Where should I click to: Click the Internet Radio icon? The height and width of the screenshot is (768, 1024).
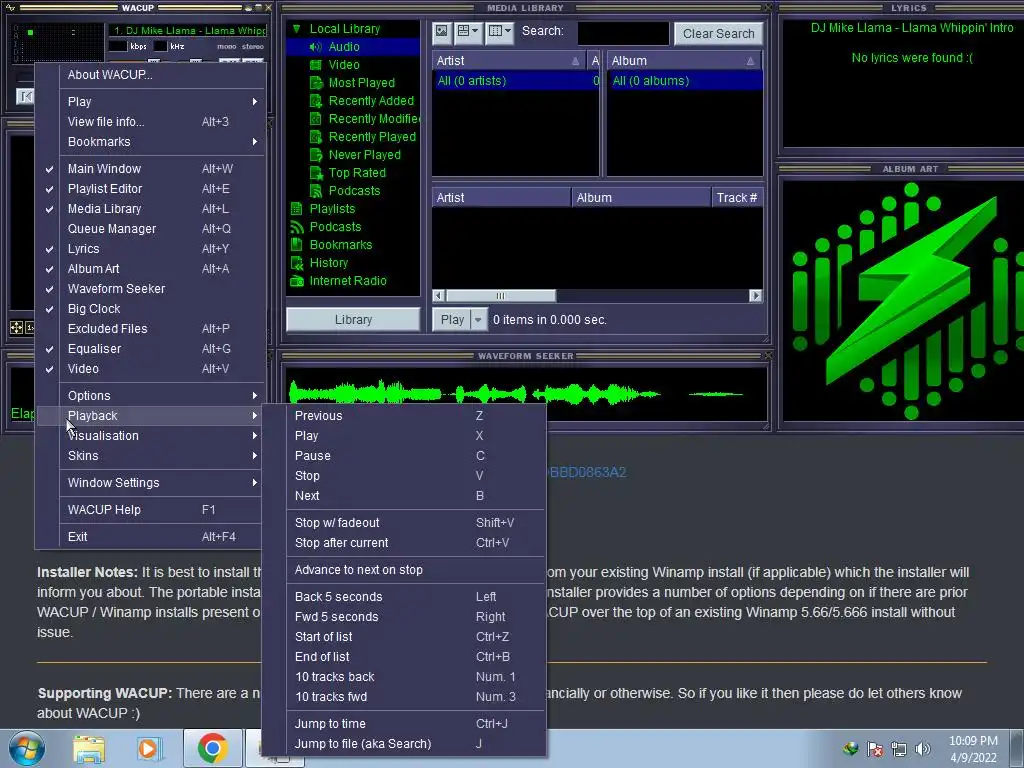coord(296,281)
